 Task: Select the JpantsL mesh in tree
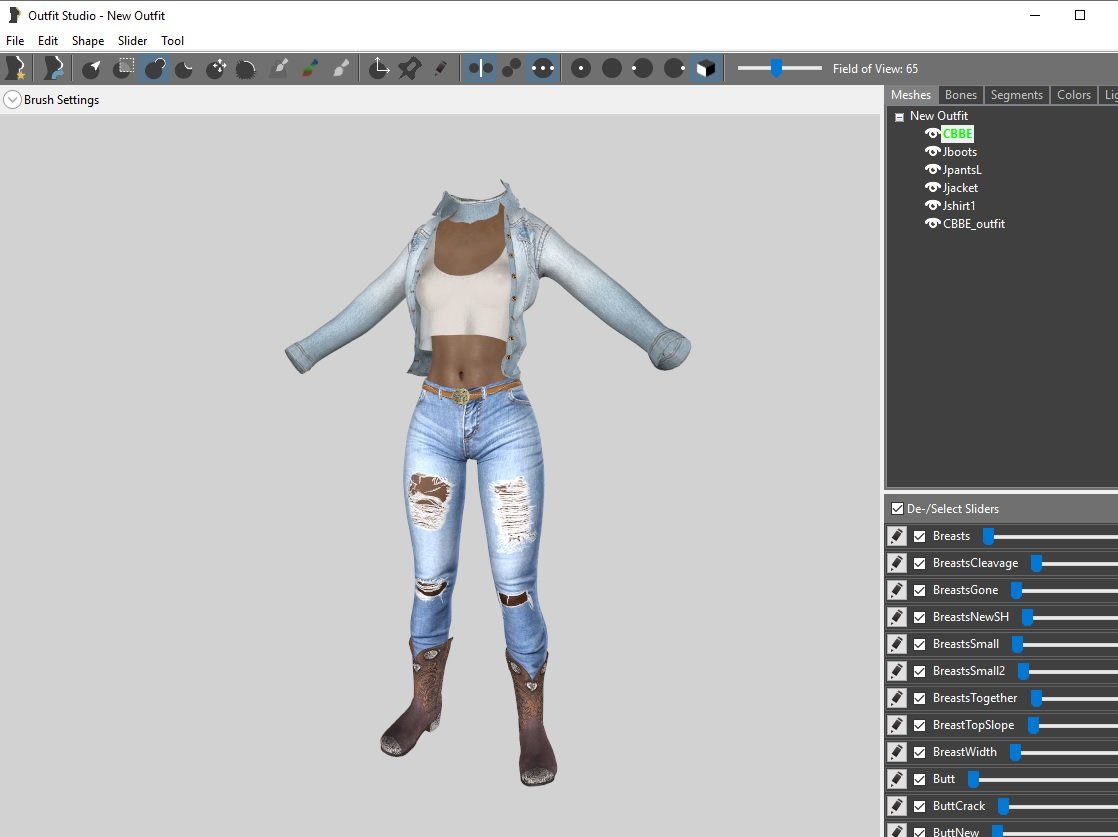962,170
